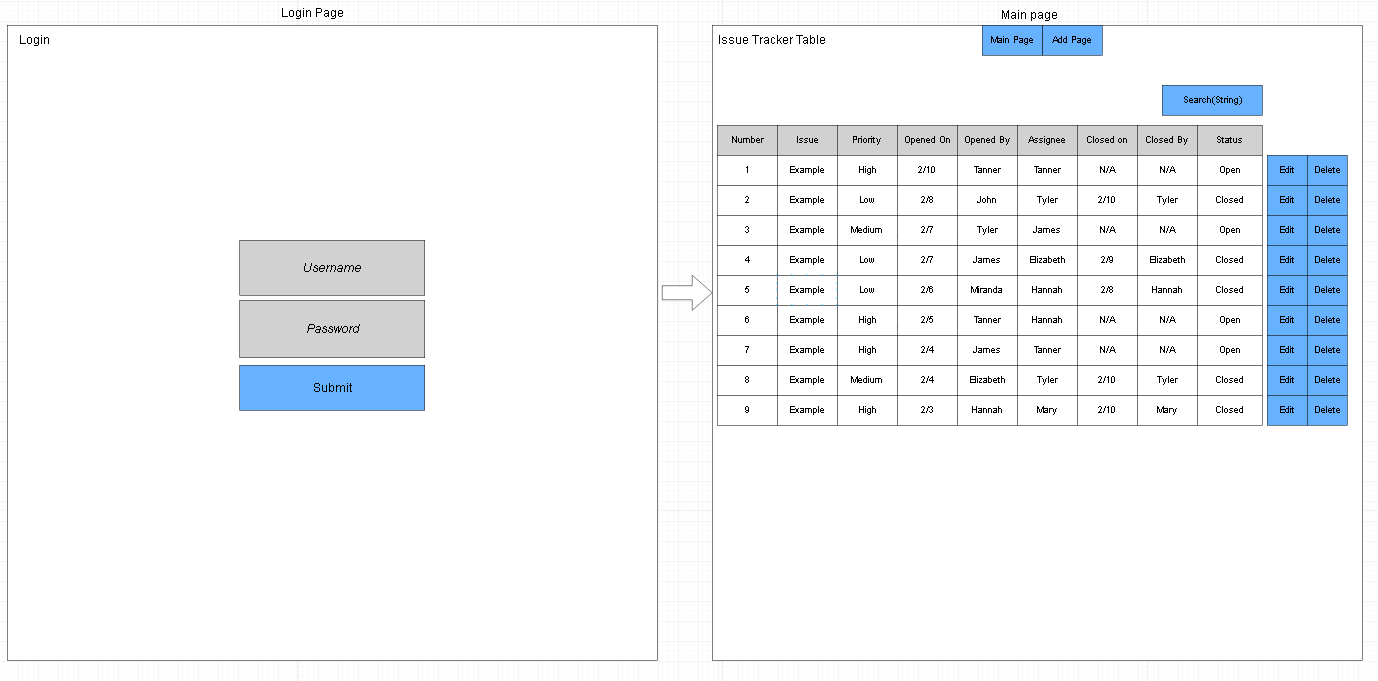Delete issue number 8

click(1327, 380)
